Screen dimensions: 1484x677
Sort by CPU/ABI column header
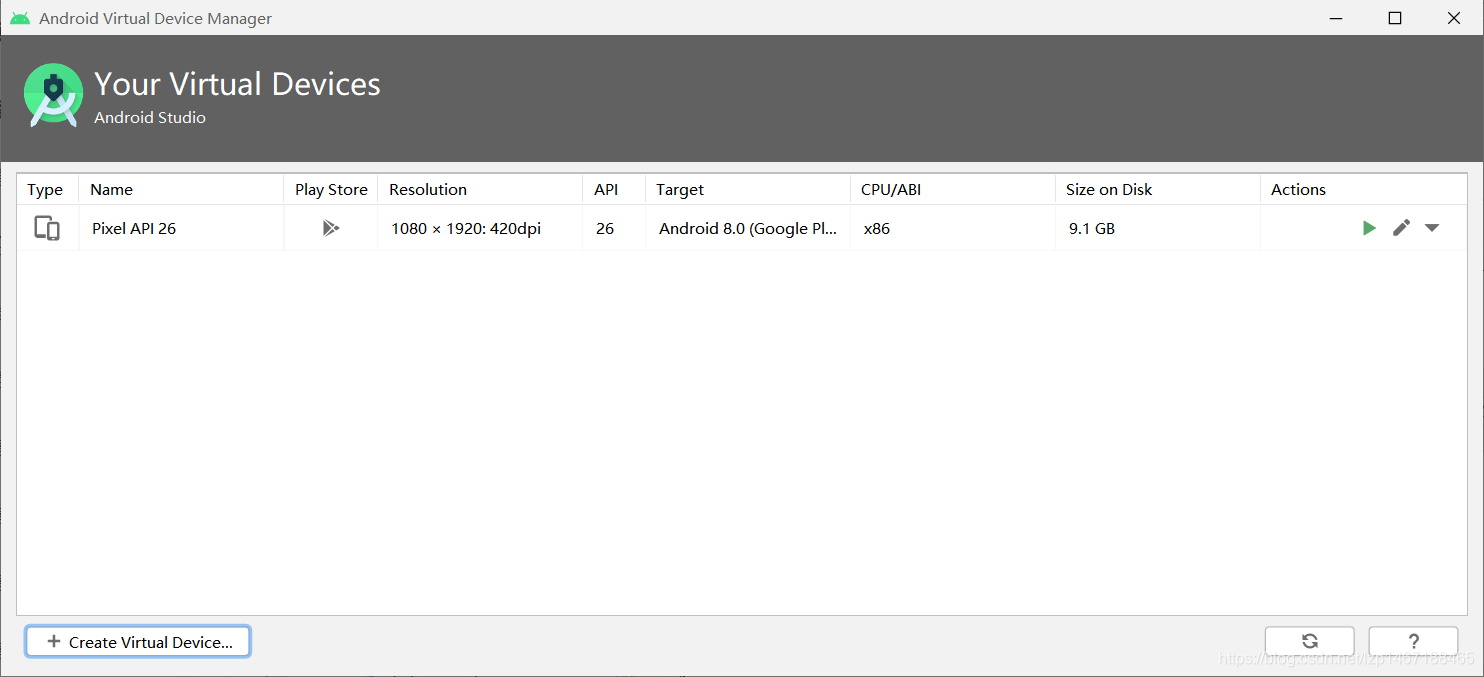[952, 189]
